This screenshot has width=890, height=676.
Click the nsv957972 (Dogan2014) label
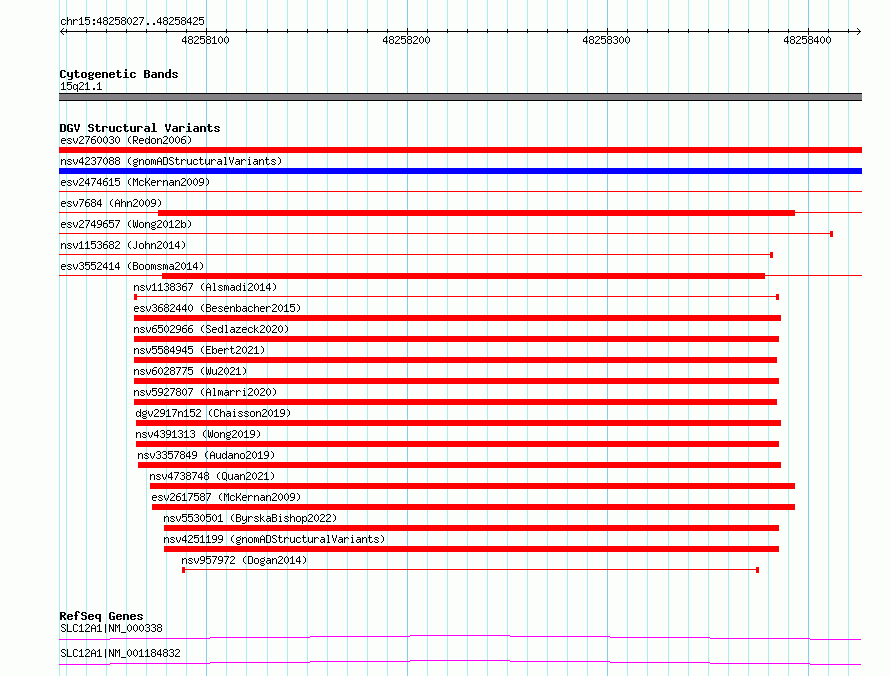[x=244, y=560]
